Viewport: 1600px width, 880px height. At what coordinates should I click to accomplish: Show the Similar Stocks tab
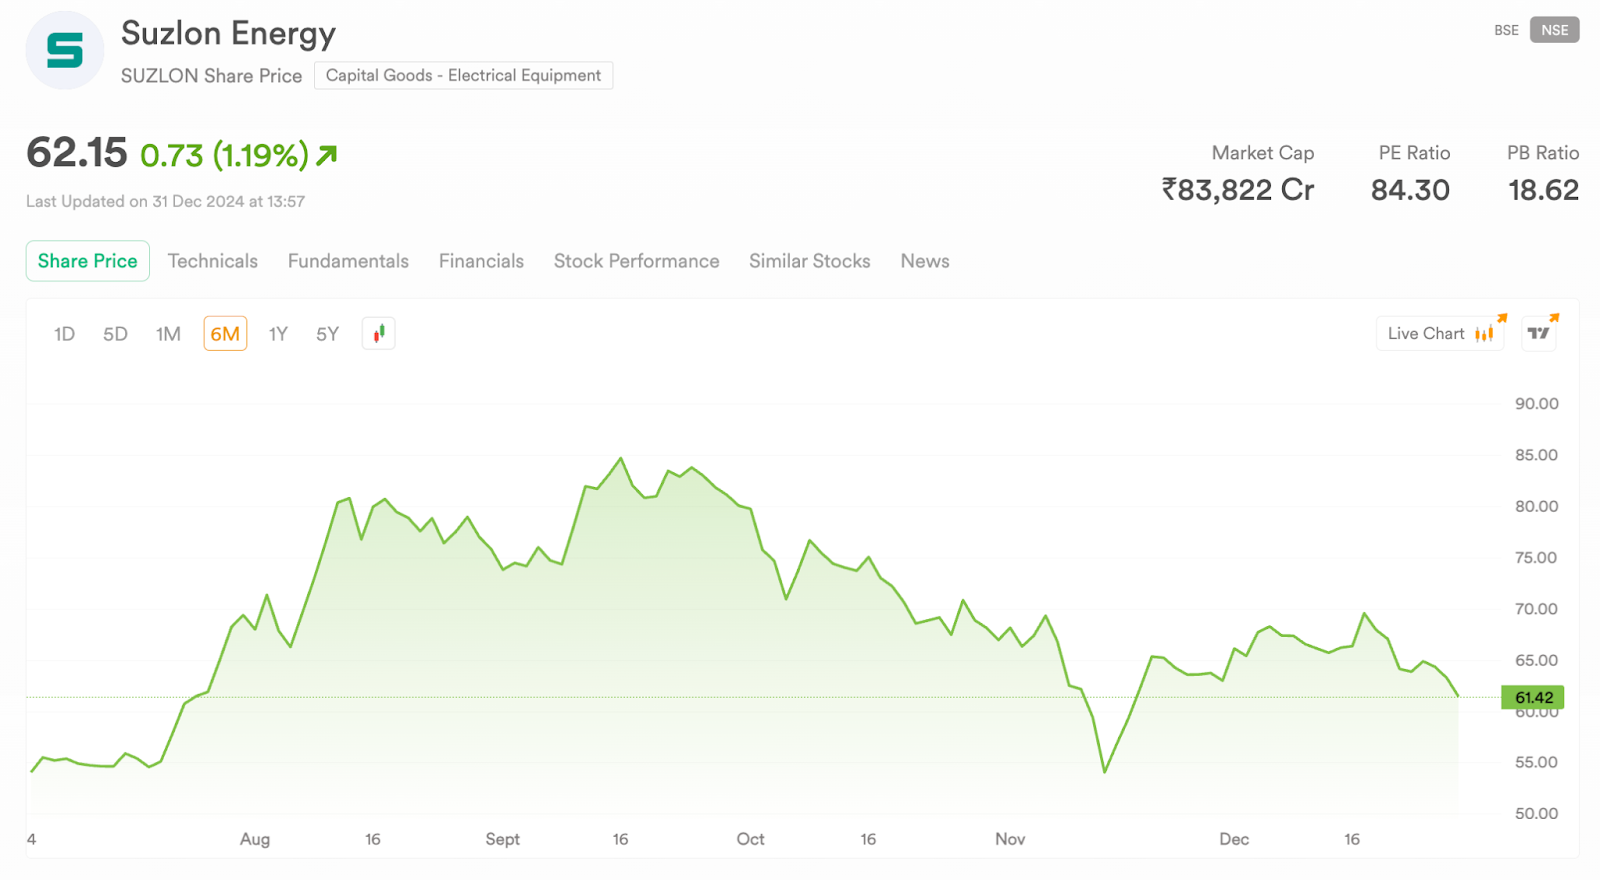(x=810, y=261)
